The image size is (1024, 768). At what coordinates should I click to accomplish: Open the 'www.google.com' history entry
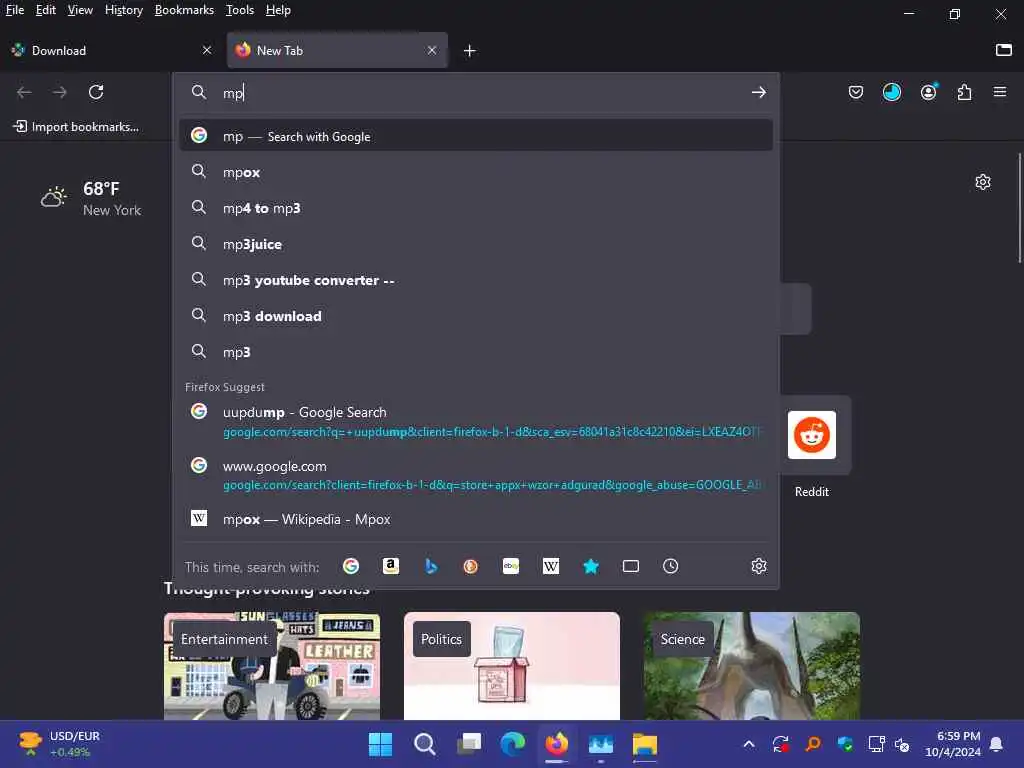[x=475, y=475]
